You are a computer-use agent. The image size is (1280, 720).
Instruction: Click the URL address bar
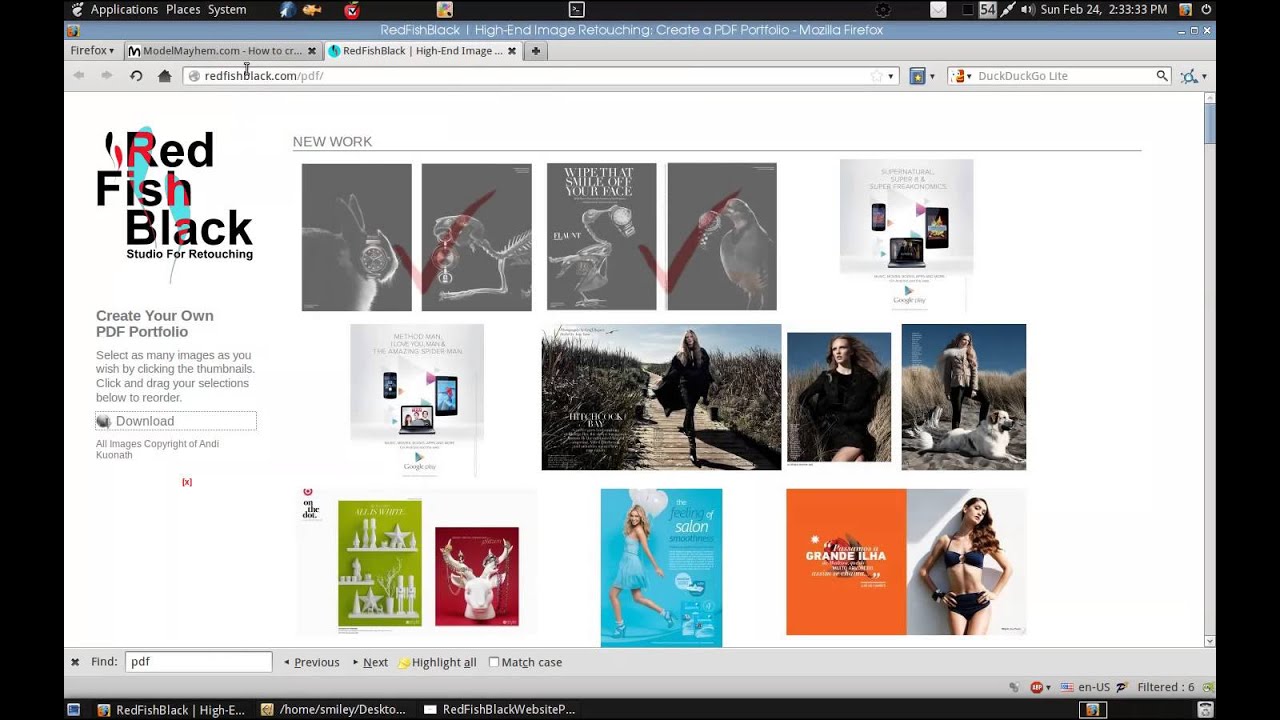coord(540,76)
